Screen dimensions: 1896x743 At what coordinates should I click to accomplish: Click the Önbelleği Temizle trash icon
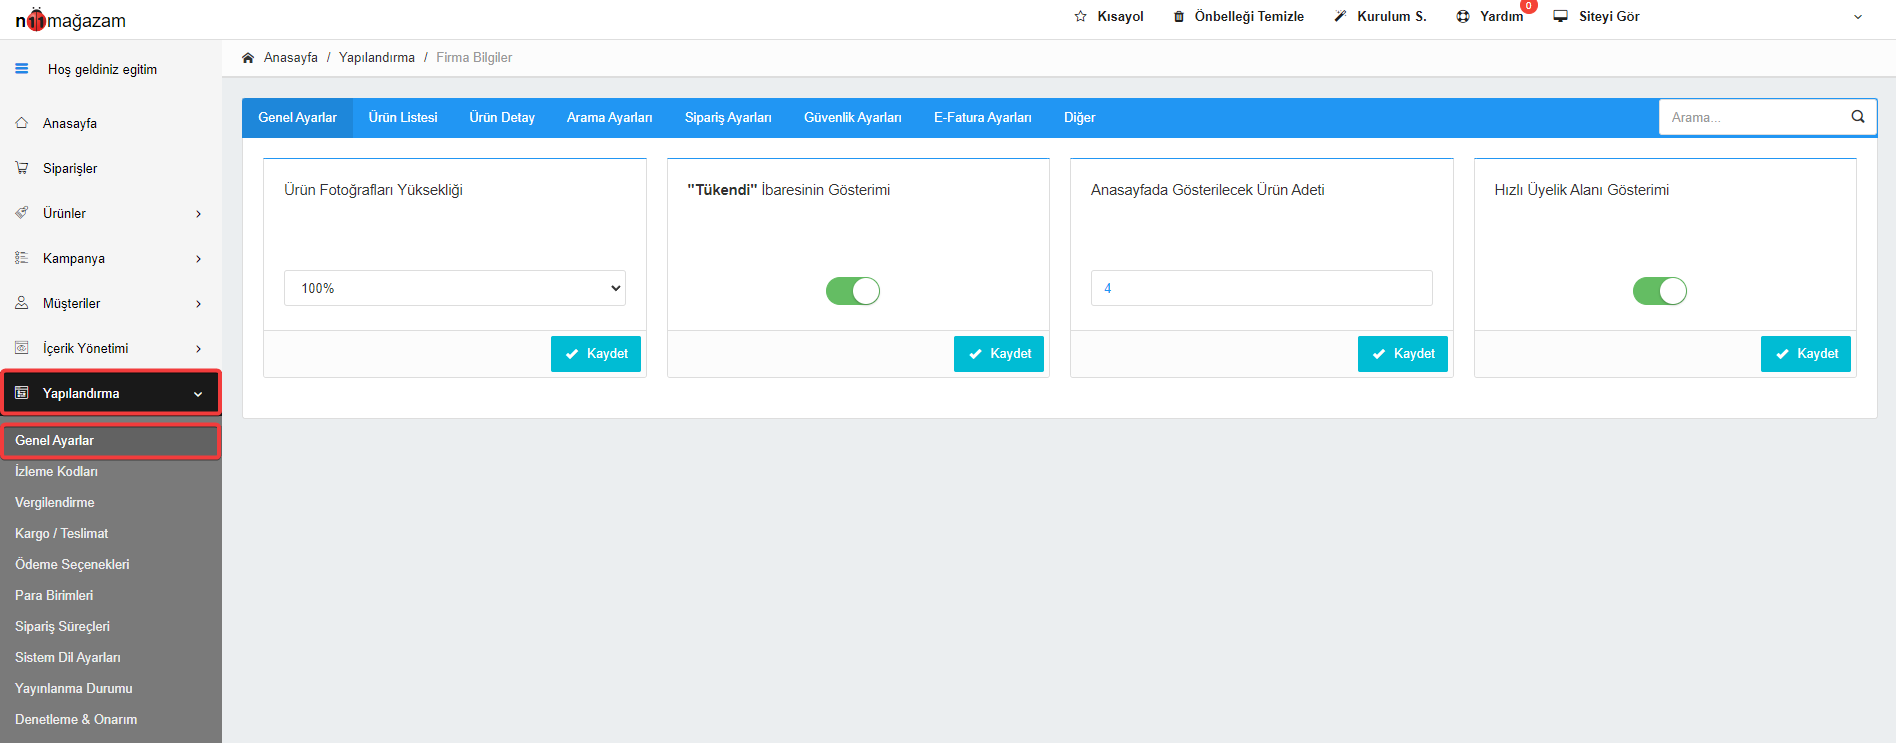click(x=1179, y=16)
